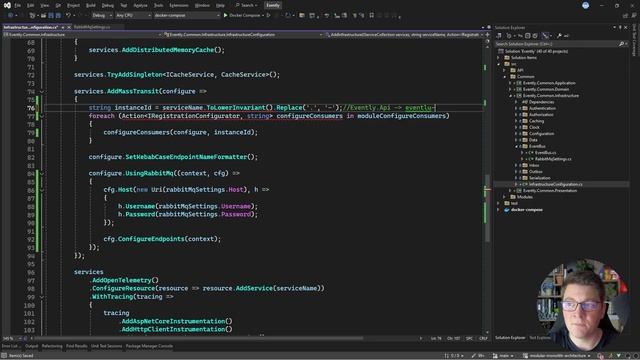Expand the Modules folder
The image size is (640, 360).
click(504, 197)
